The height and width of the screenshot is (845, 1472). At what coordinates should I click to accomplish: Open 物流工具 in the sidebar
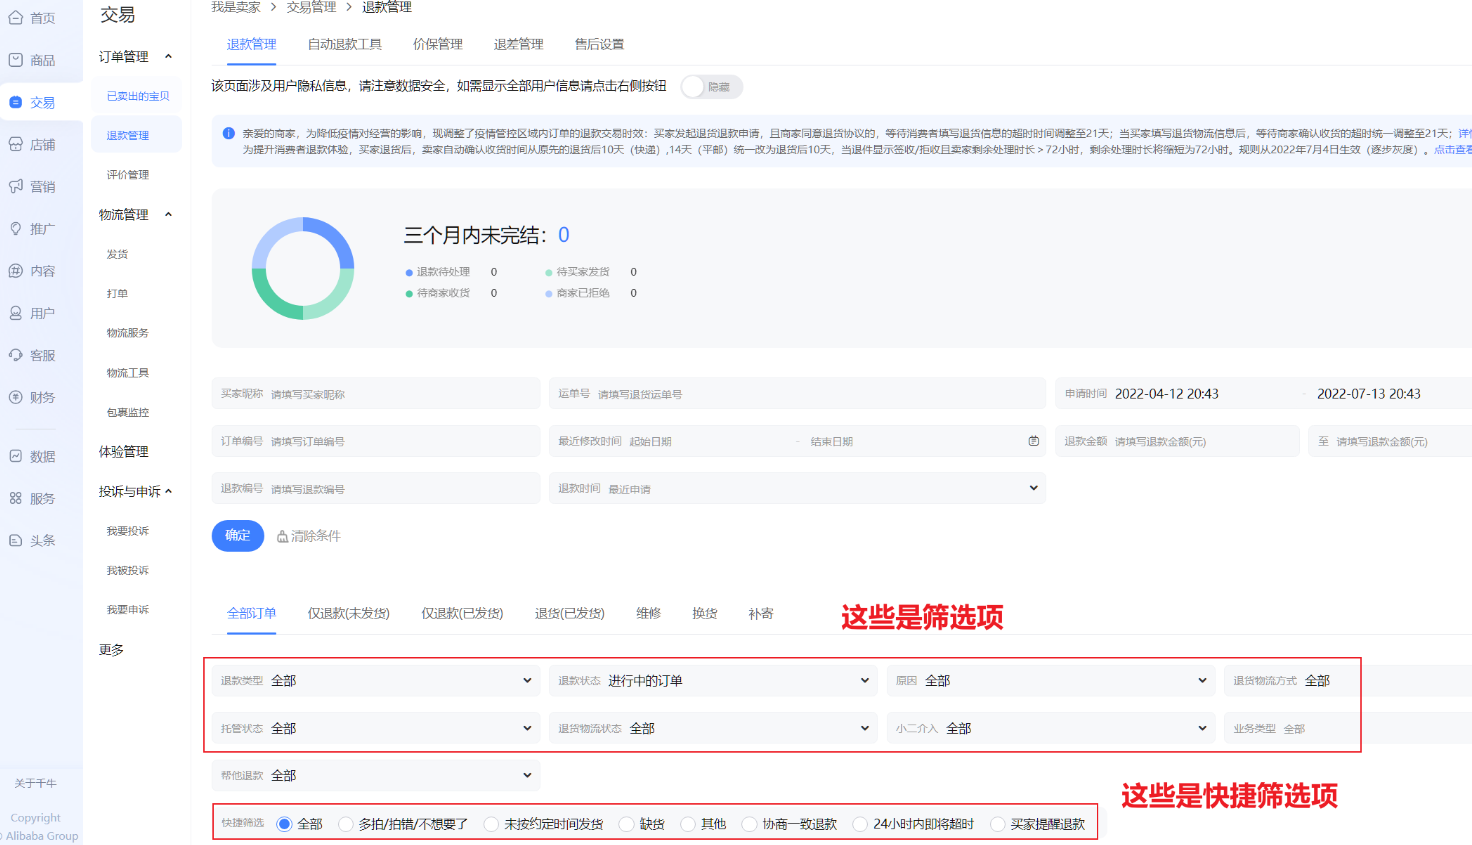point(128,373)
